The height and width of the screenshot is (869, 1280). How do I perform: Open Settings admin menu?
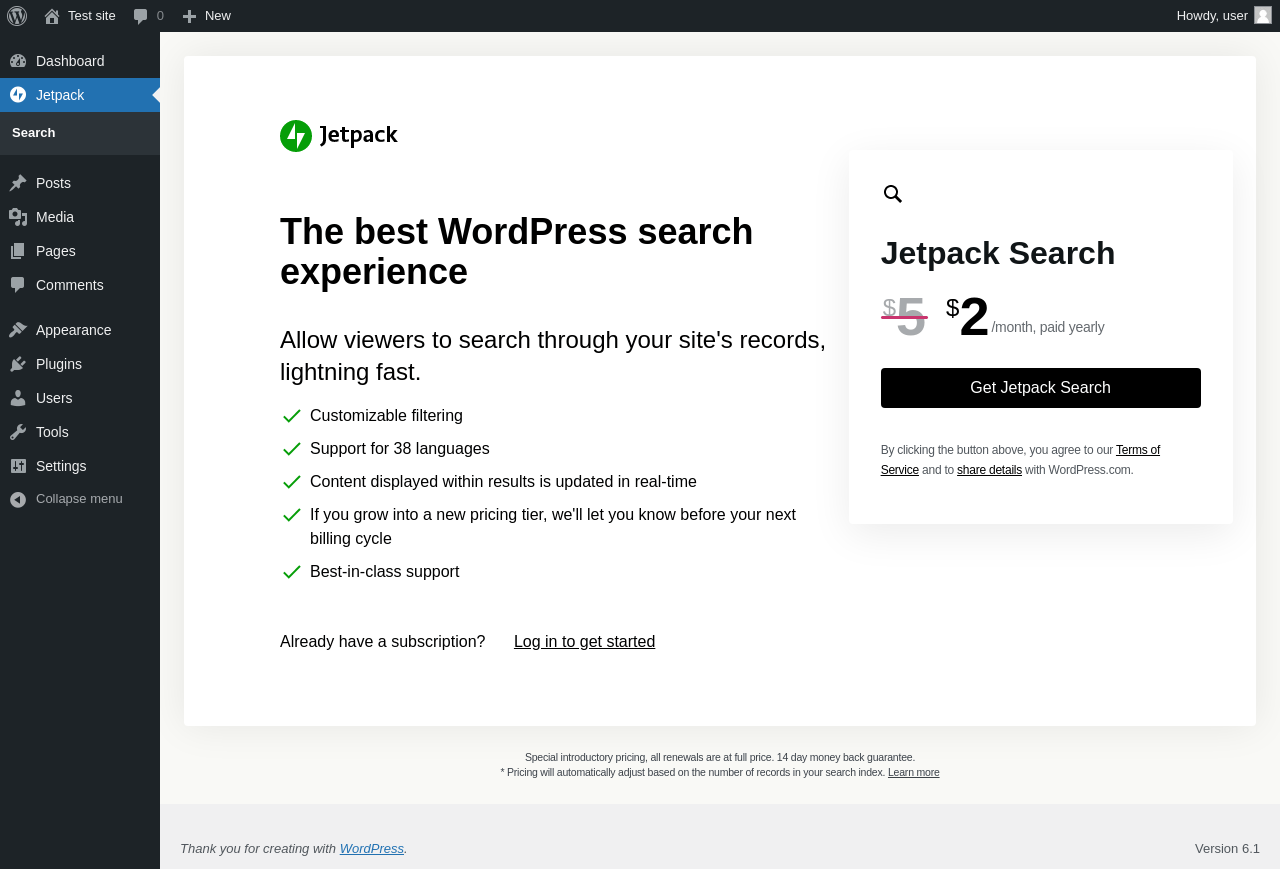click(80, 466)
